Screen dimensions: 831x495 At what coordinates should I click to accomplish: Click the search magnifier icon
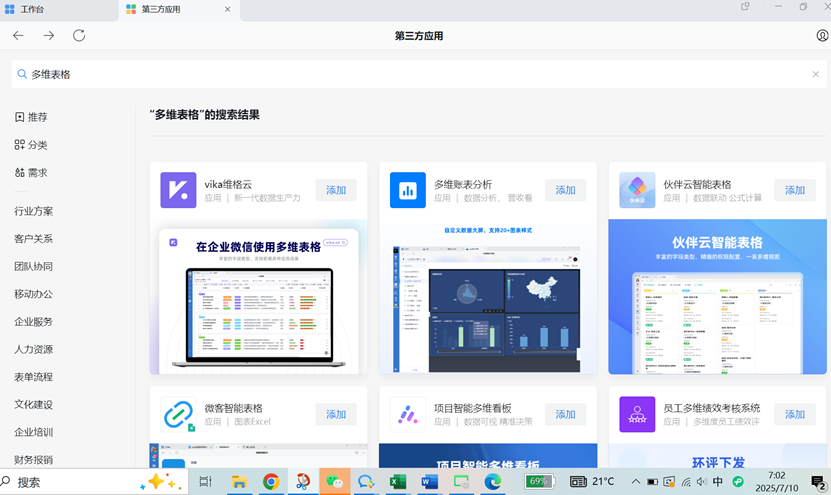(x=22, y=74)
